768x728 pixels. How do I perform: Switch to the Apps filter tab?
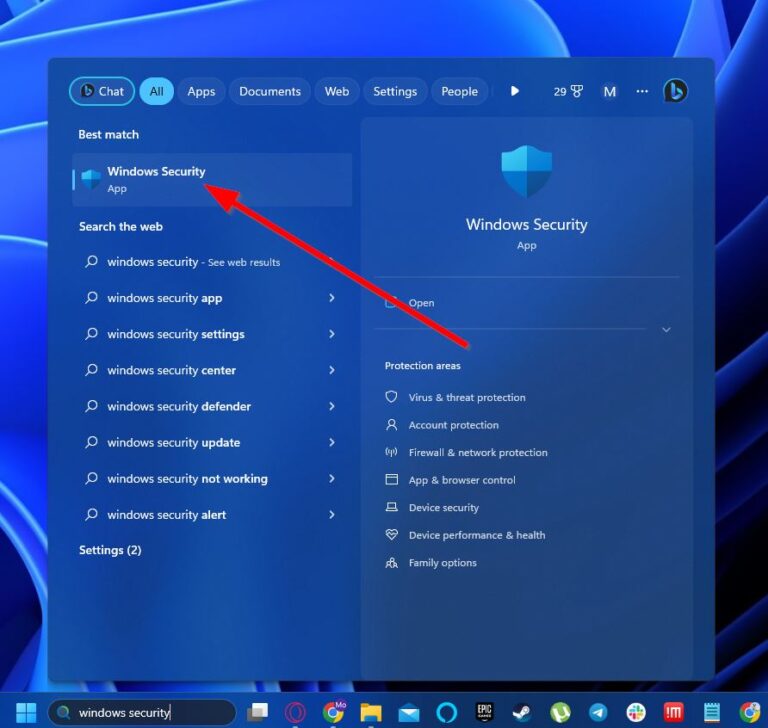201,91
